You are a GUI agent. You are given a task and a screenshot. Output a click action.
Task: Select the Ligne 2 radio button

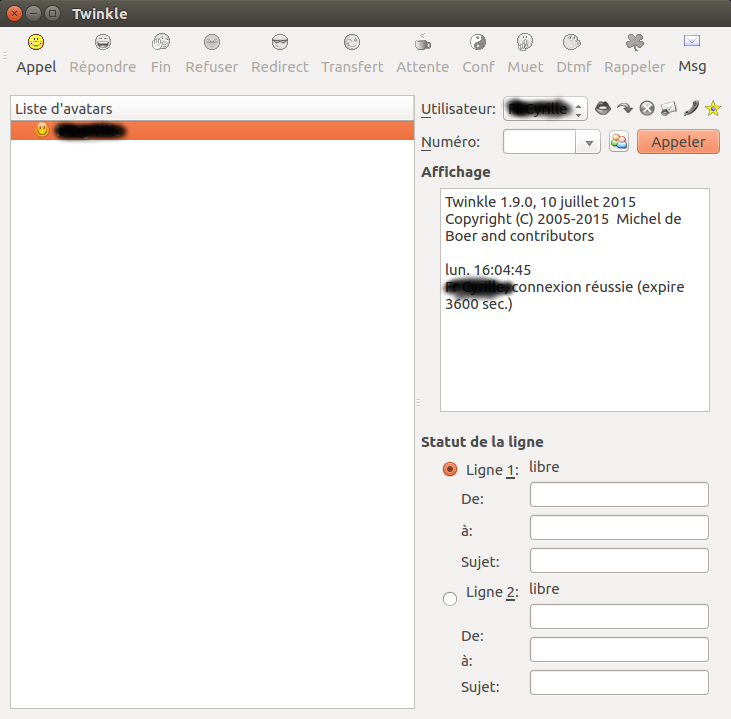pos(450,598)
